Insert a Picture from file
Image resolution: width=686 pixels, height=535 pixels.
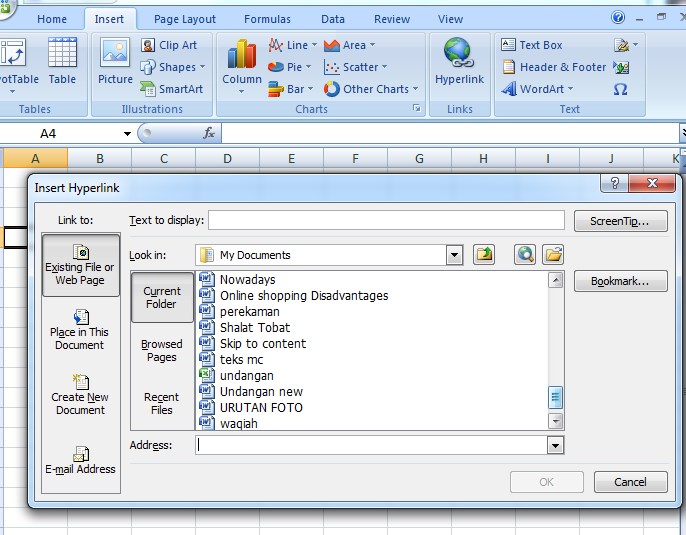tap(115, 61)
